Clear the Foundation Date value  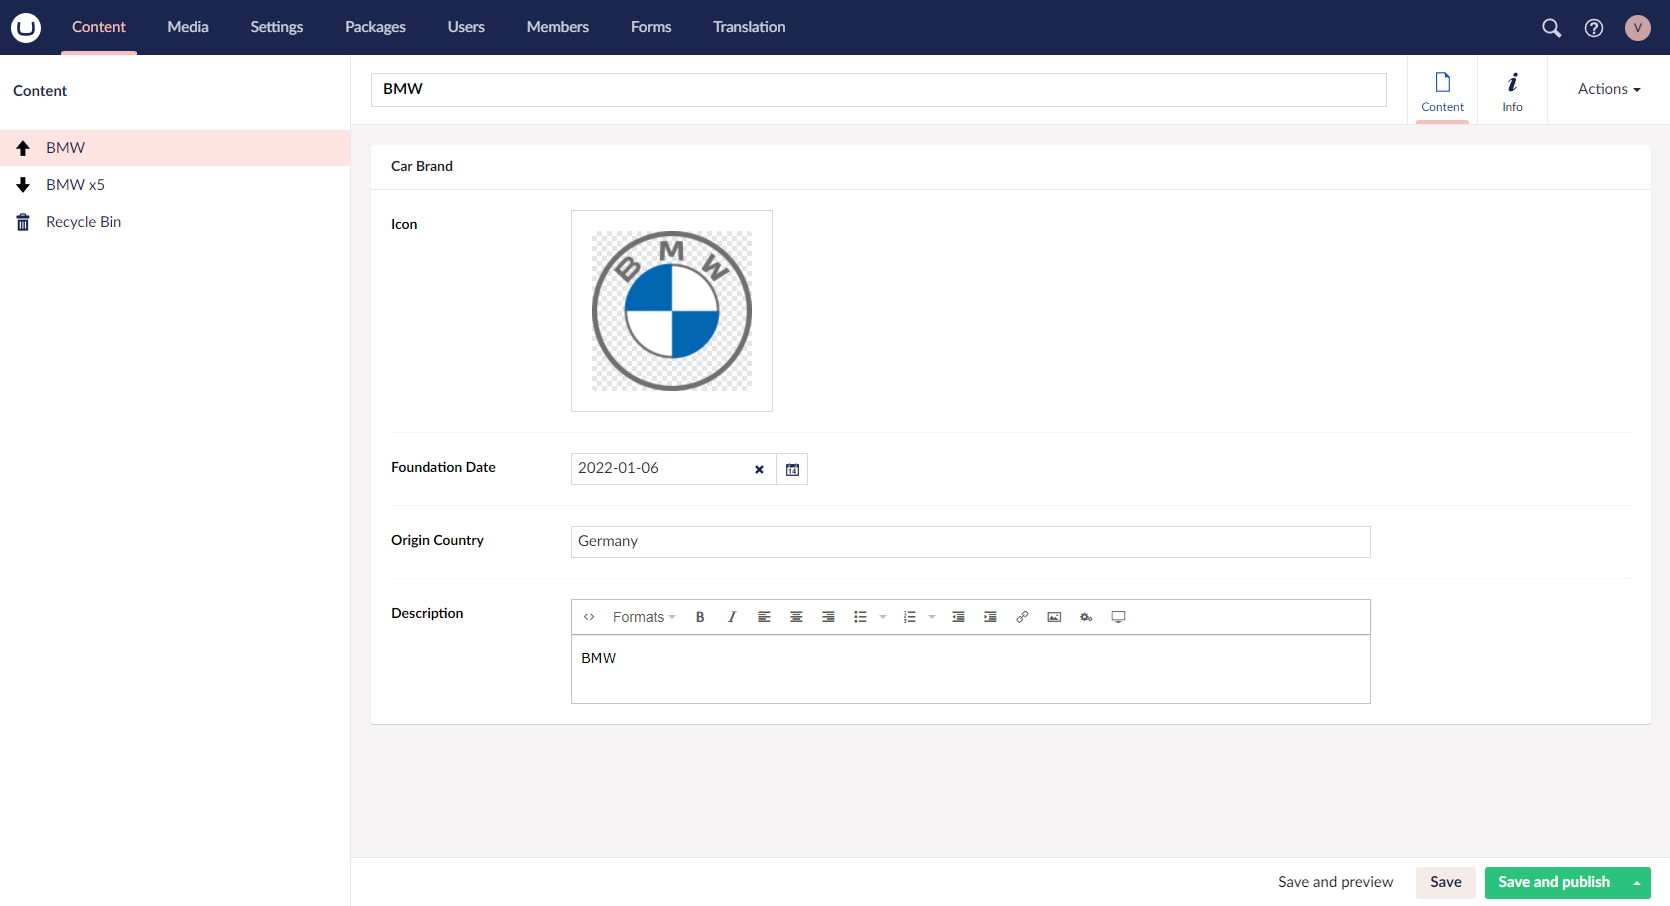pyautogui.click(x=759, y=469)
